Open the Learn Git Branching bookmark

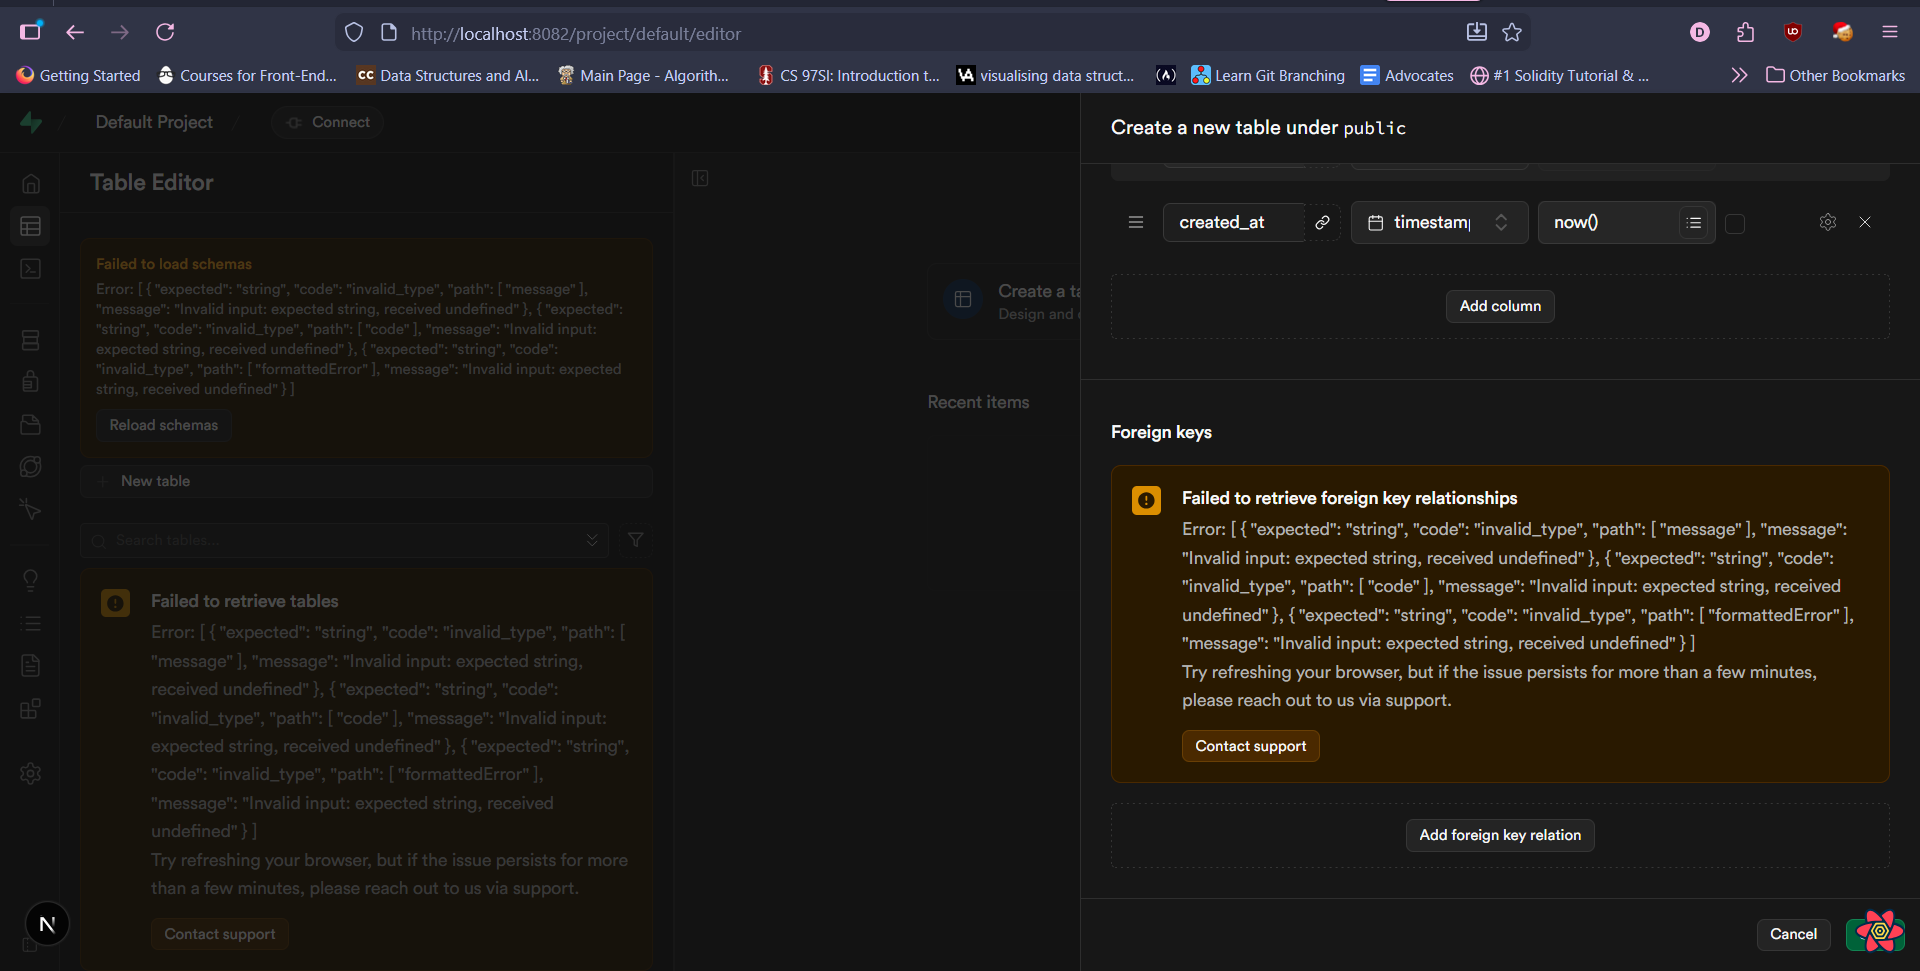tap(1268, 75)
